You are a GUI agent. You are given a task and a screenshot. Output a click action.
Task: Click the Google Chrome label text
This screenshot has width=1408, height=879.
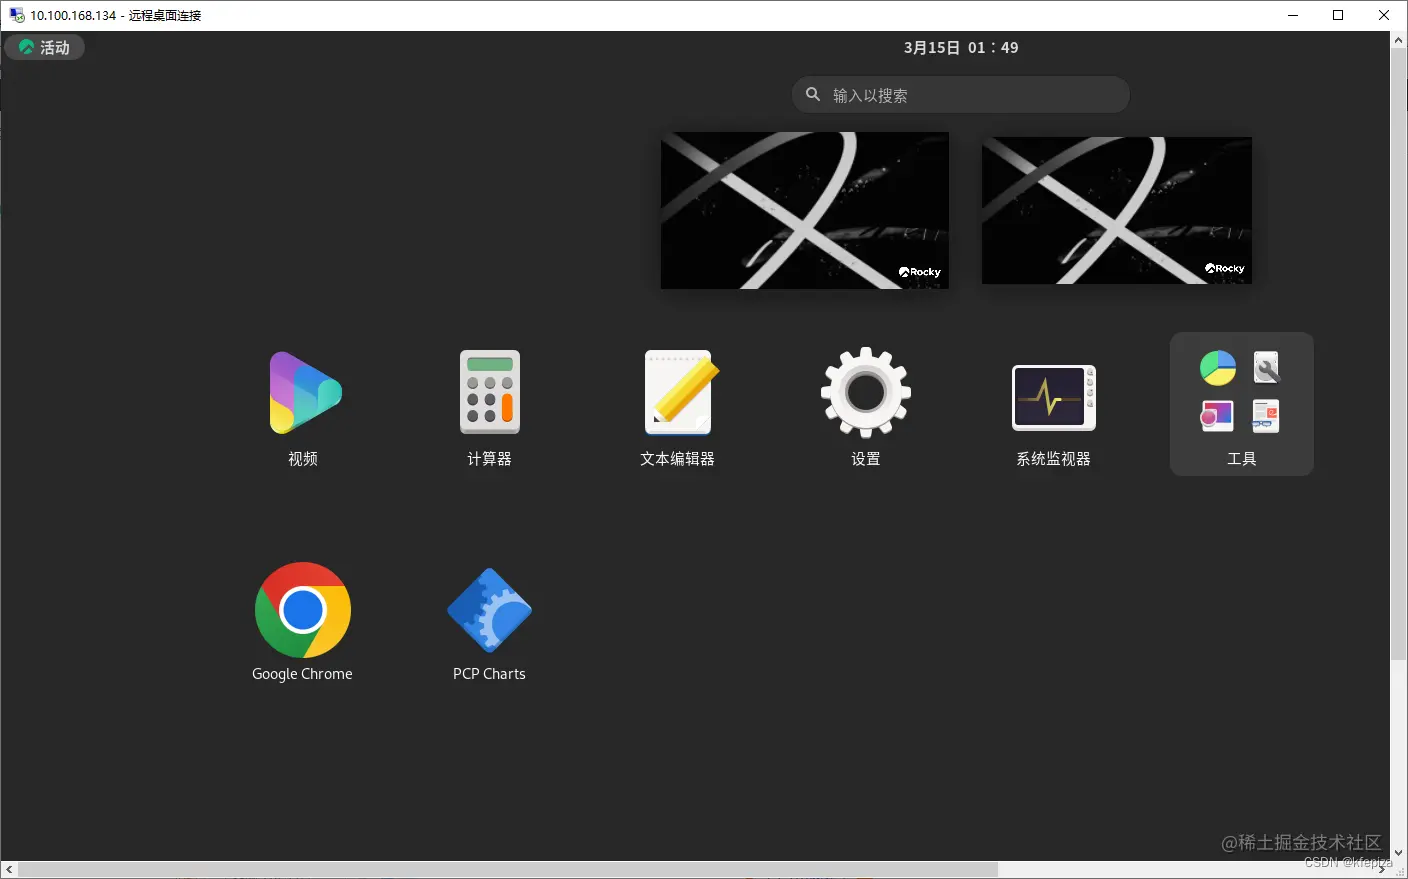coord(302,674)
